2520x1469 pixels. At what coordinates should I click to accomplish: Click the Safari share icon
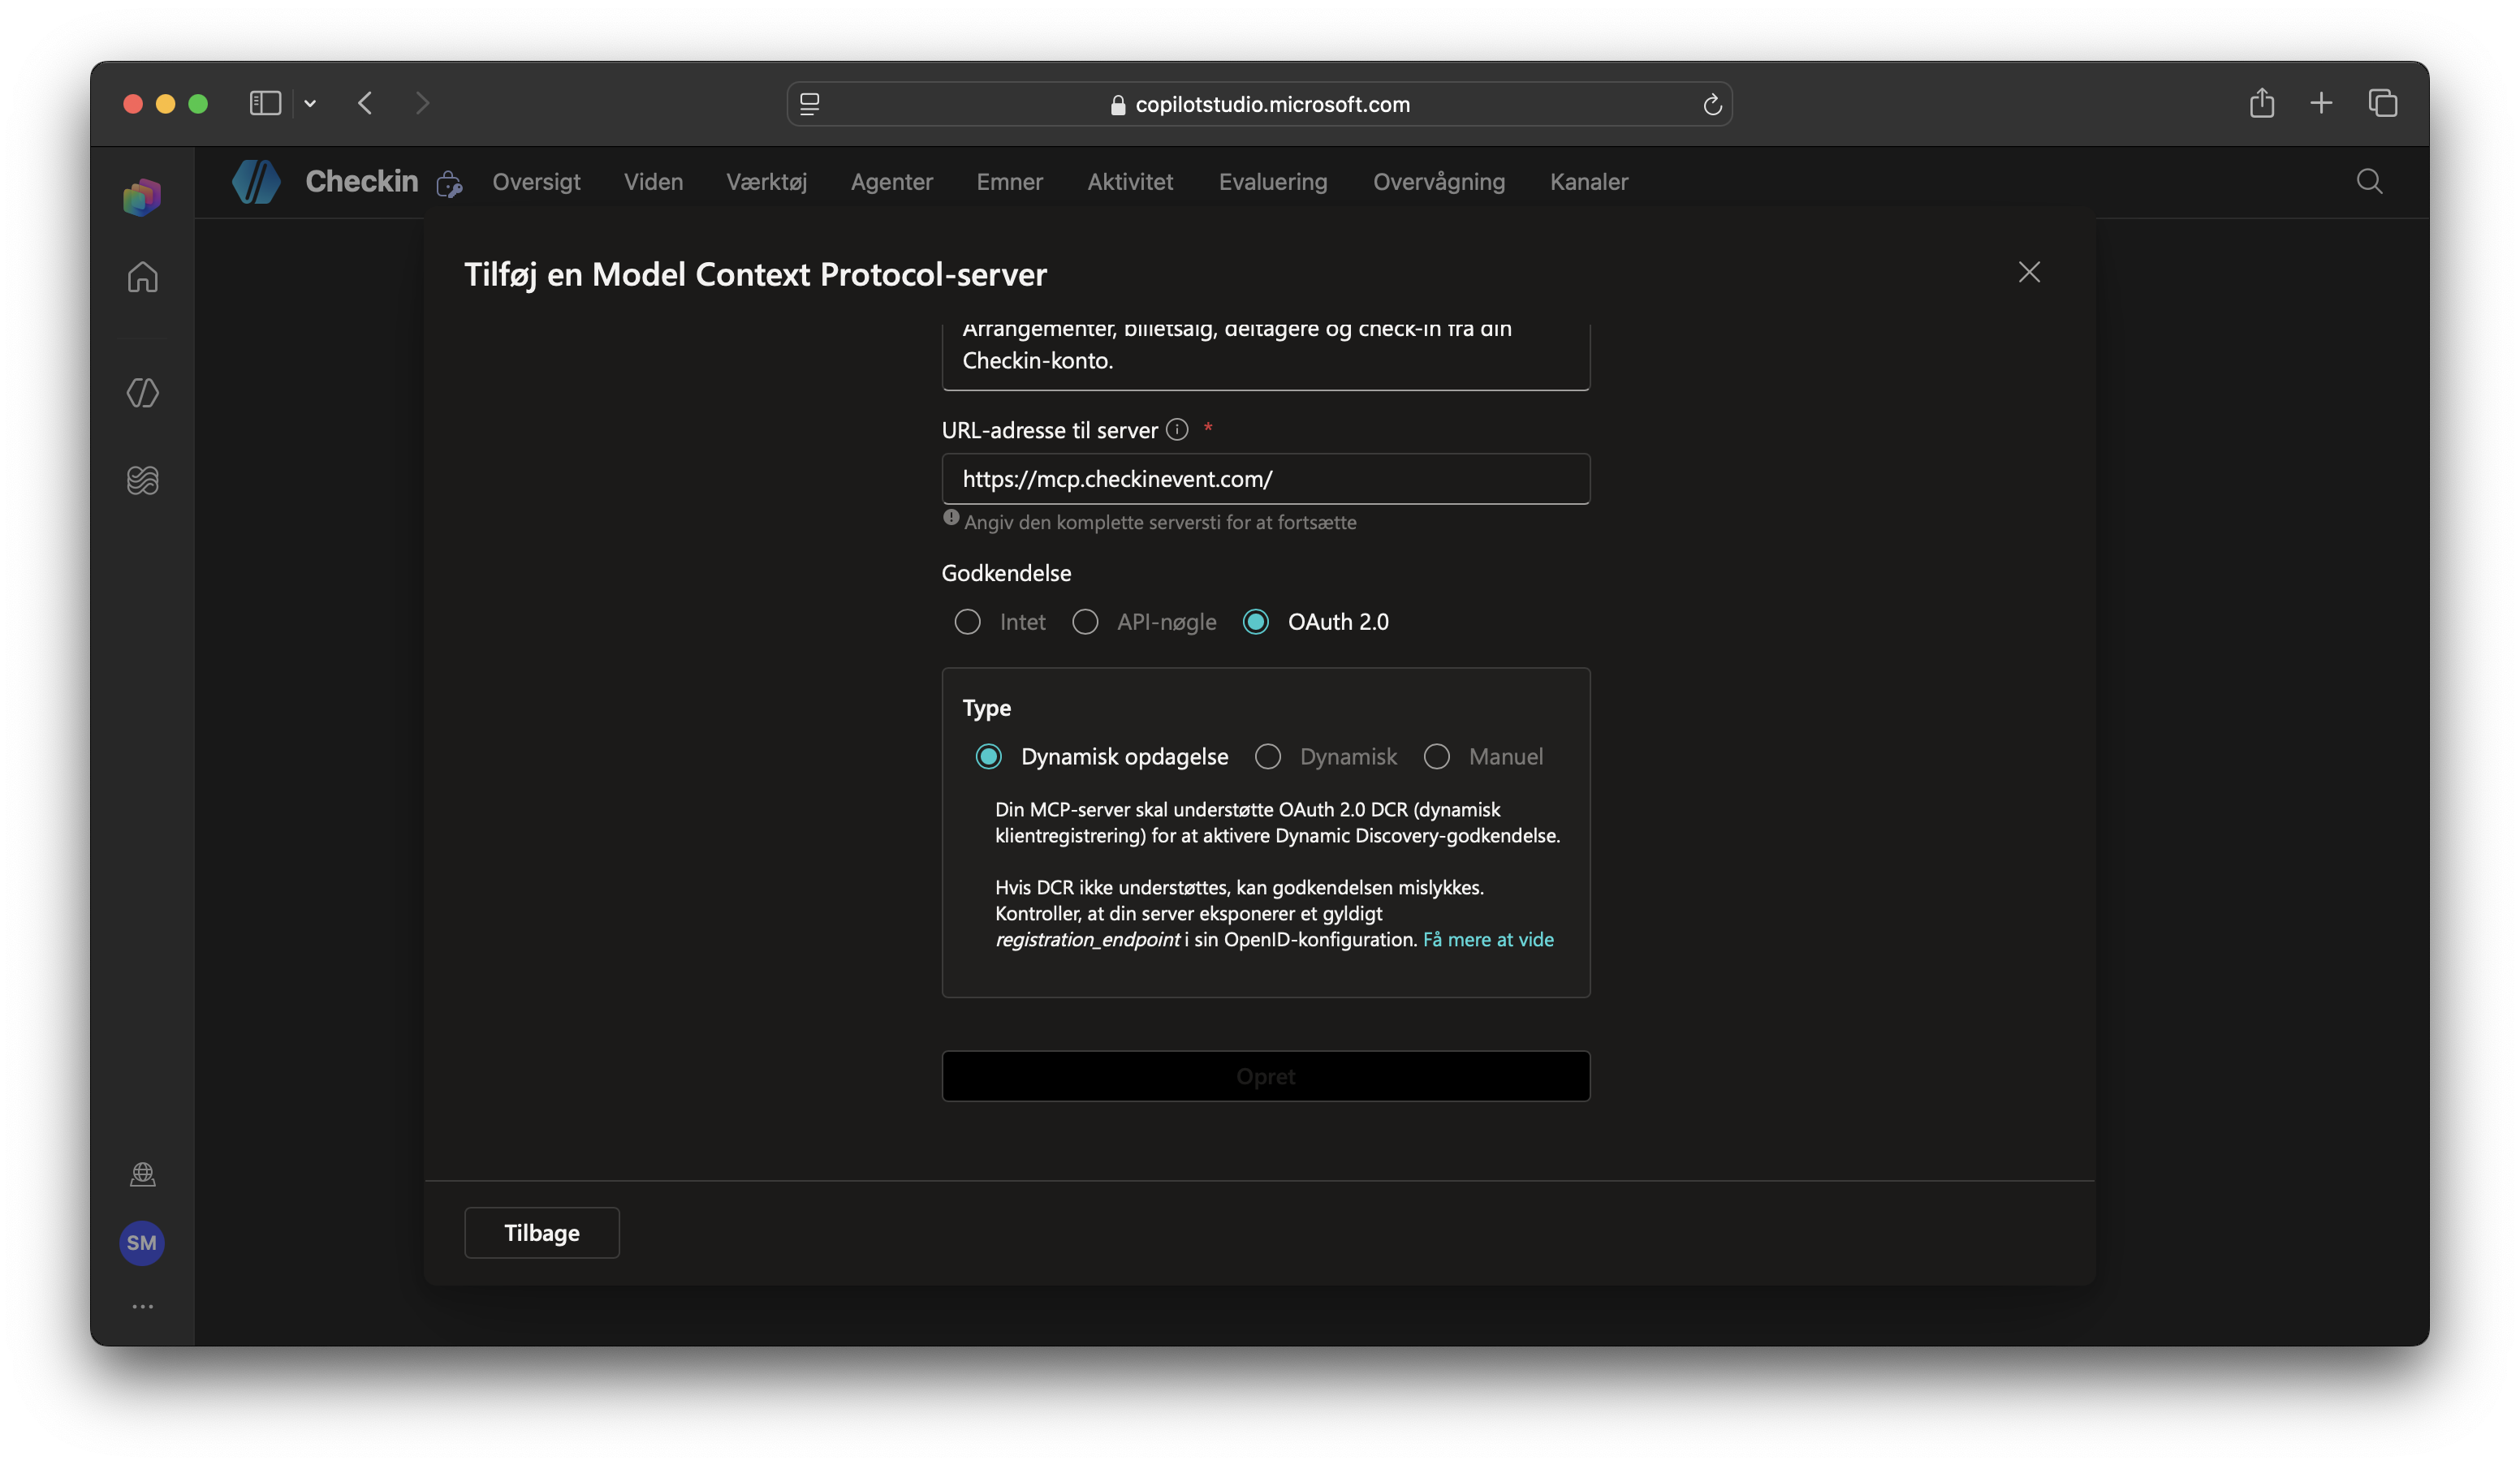coord(2262,103)
